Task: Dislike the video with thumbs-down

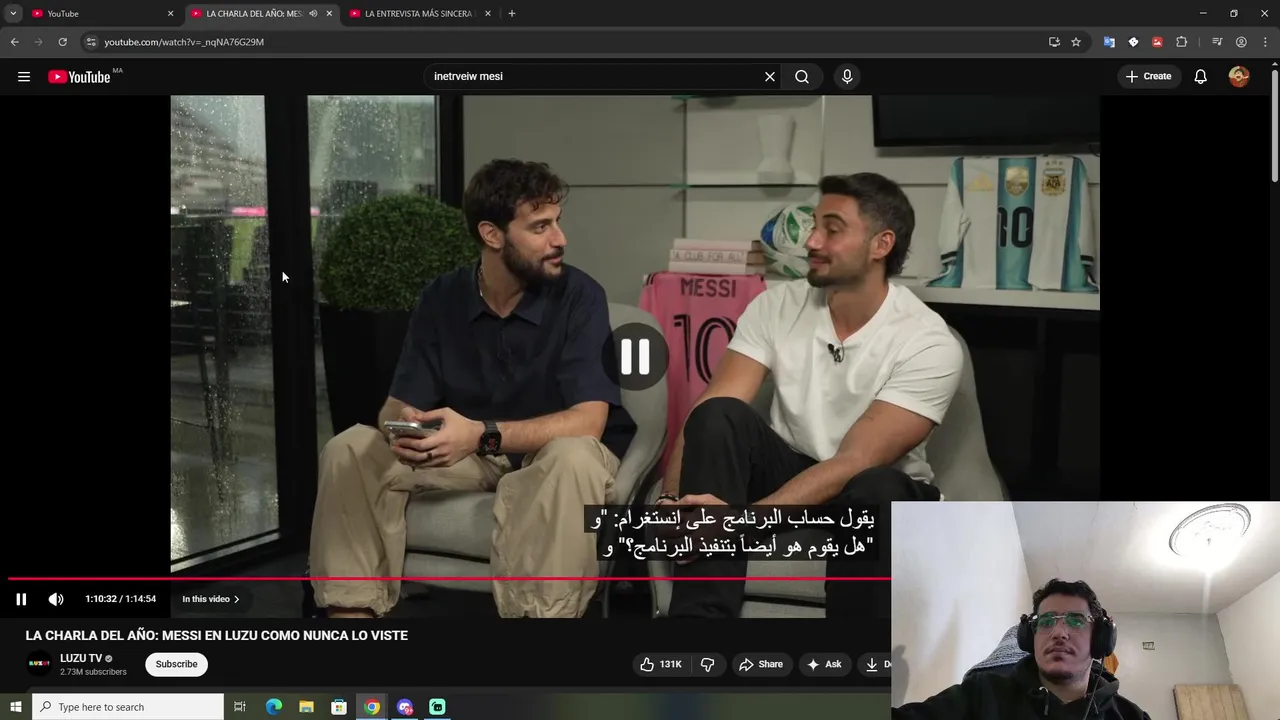Action: pyautogui.click(x=707, y=664)
